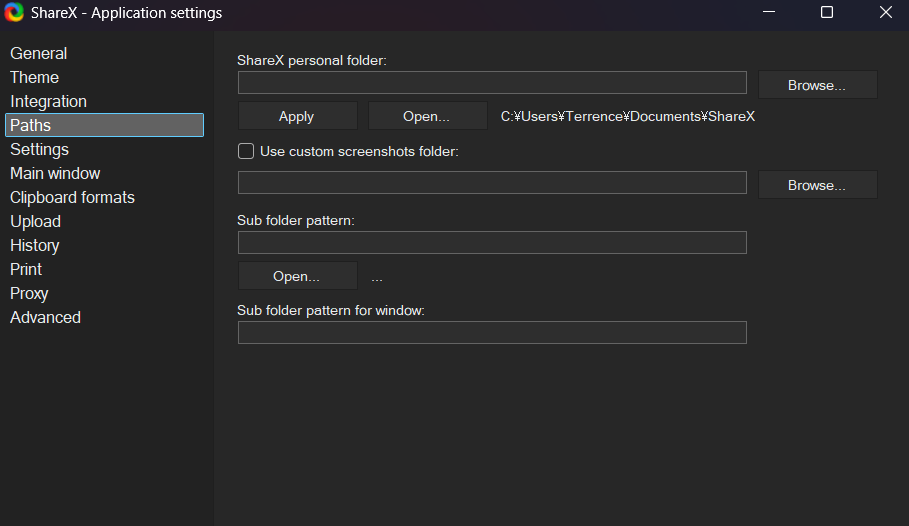
Task: Switch to Main window settings
Action: pos(55,173)
